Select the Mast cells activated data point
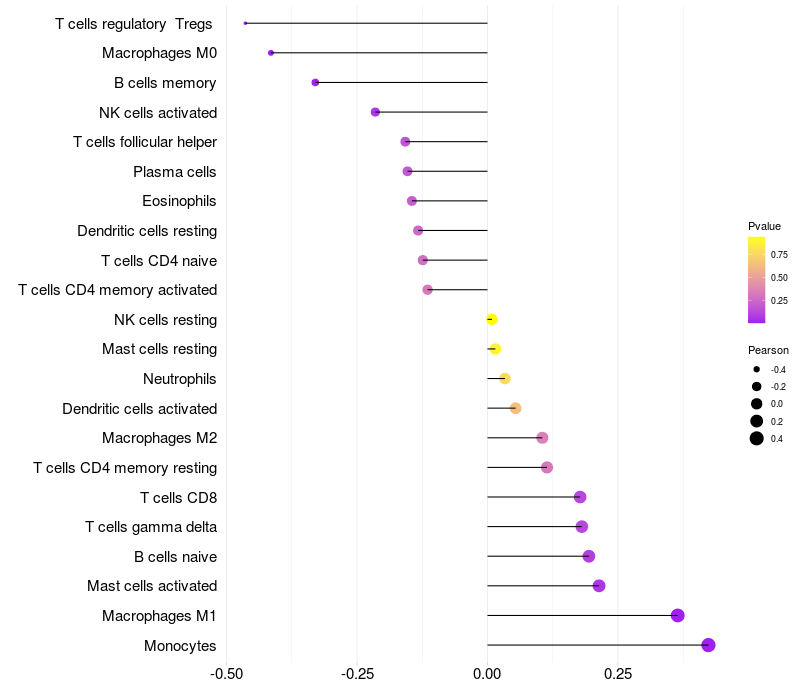Image resolution: width=800 pixels, height=700 pixels. [x=599, y=586]
